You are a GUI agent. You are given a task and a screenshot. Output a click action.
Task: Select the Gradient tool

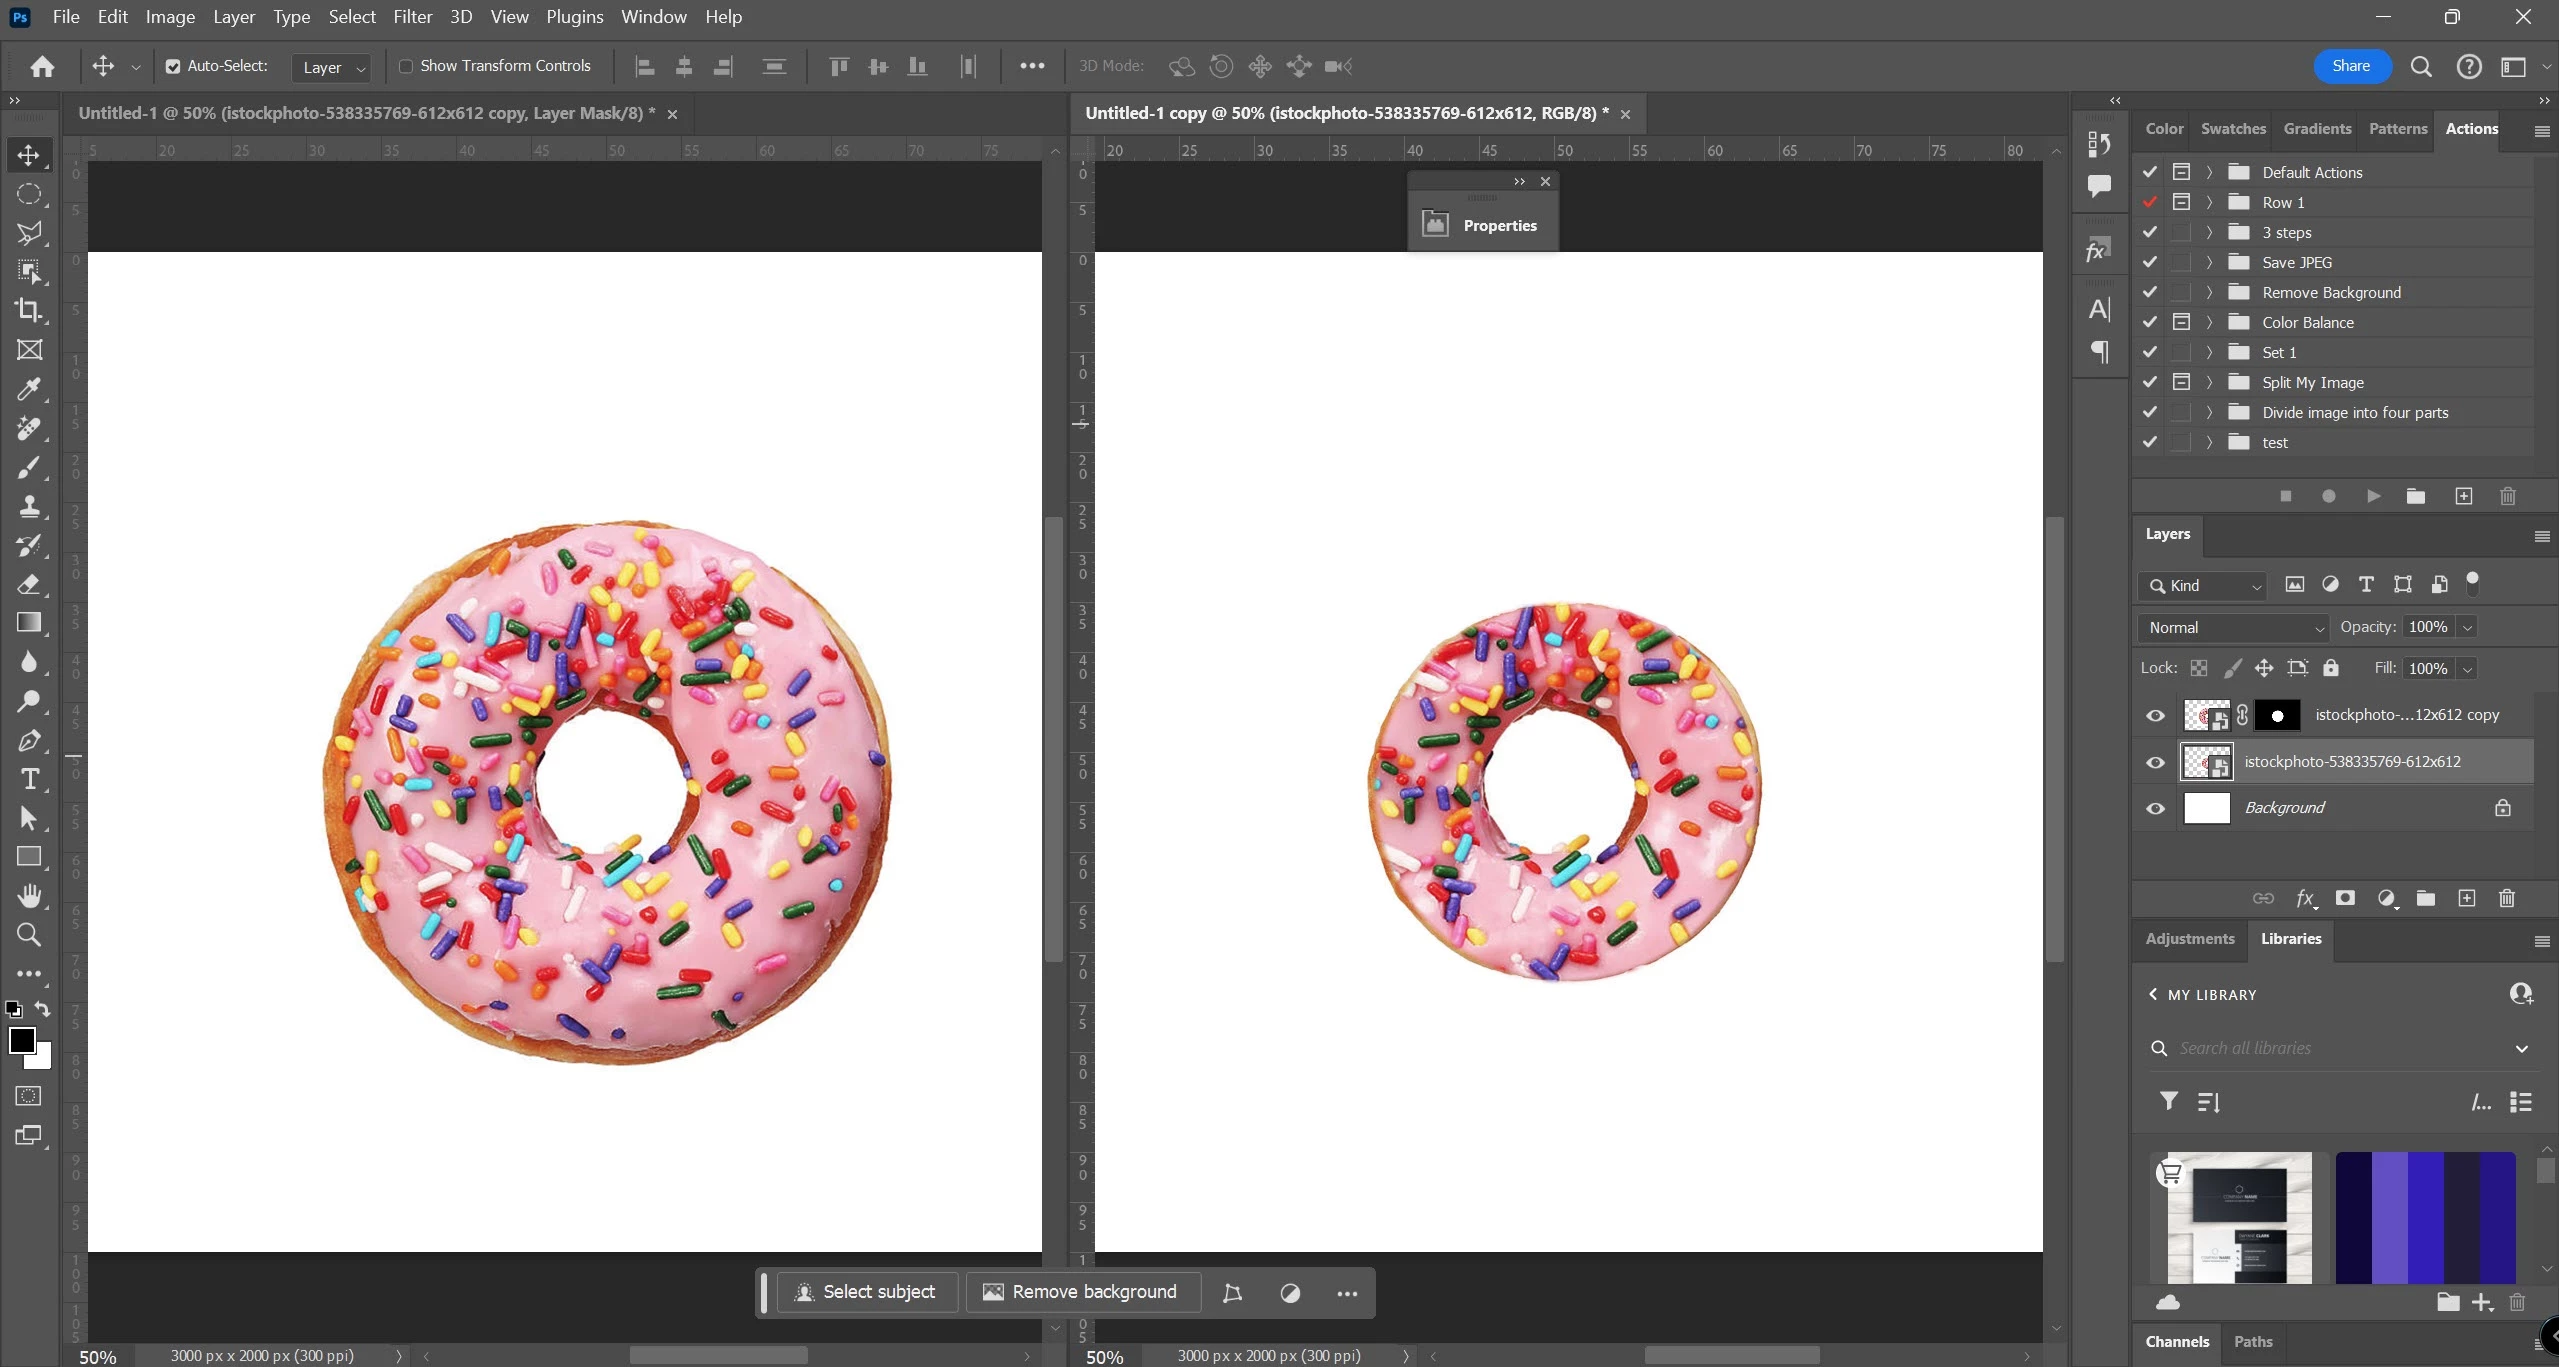29,623
